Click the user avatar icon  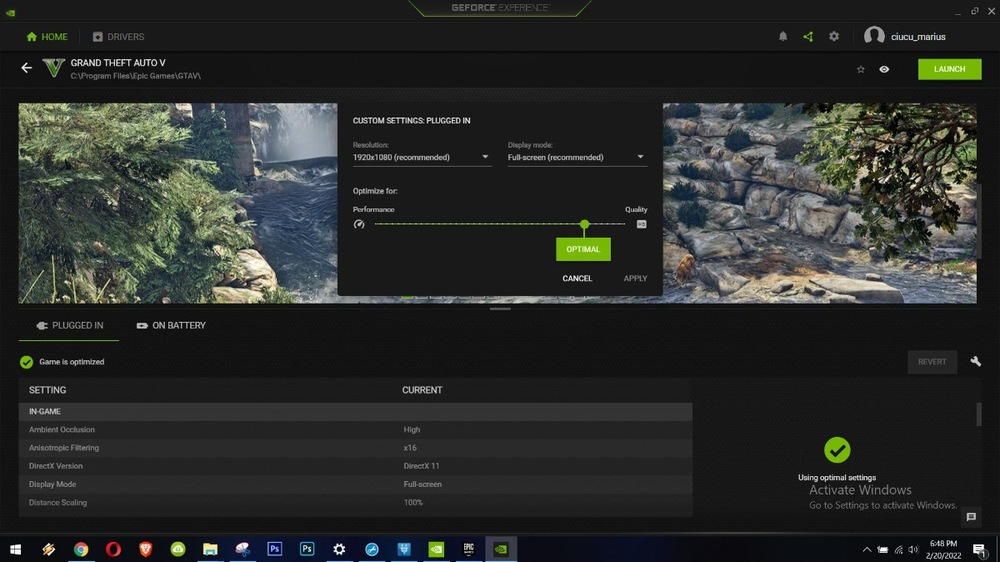pos(874,36)
